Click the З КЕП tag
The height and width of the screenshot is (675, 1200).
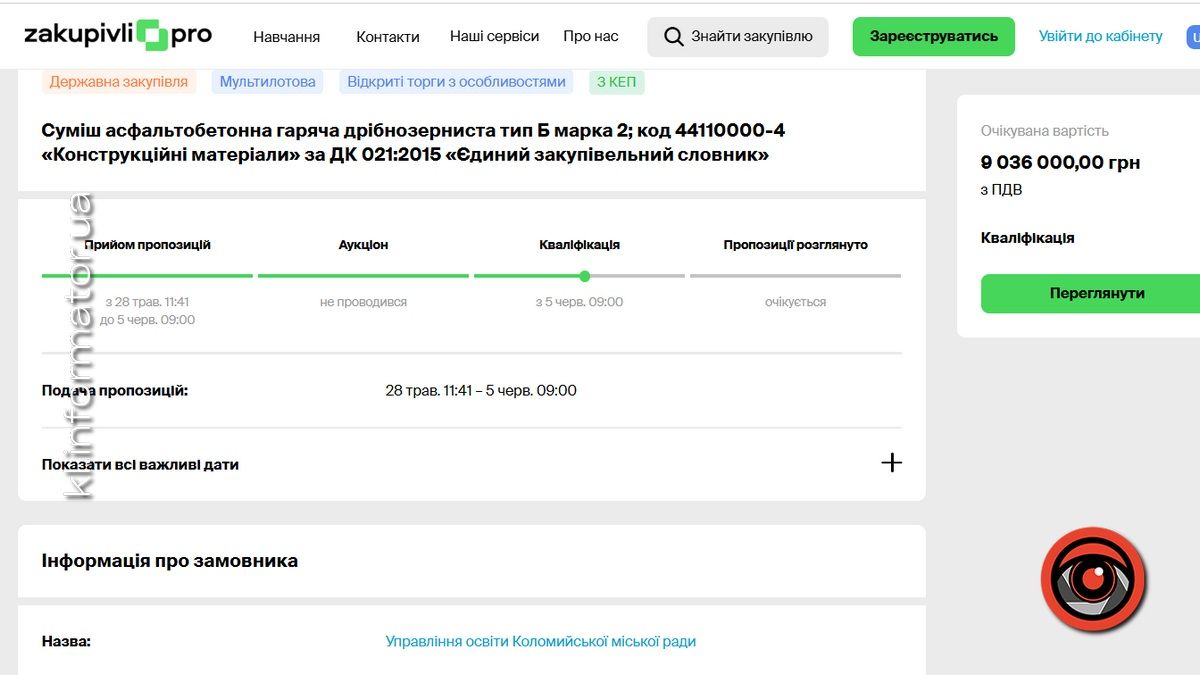616,83
